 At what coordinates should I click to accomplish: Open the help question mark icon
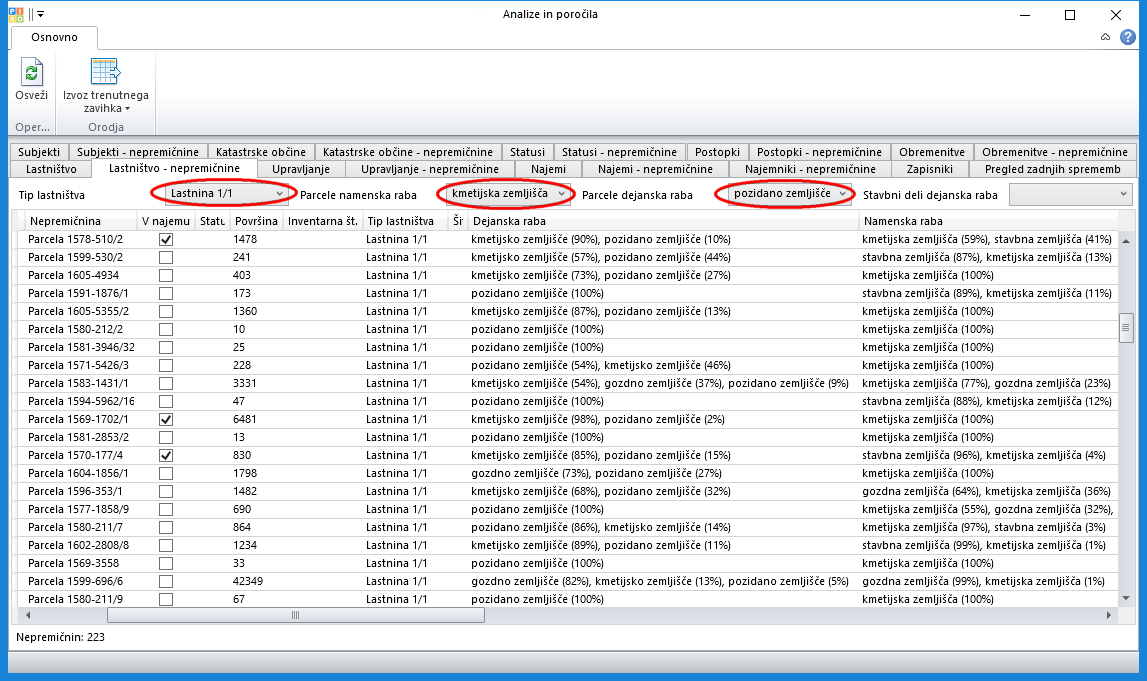click(x=1128, y=37)
